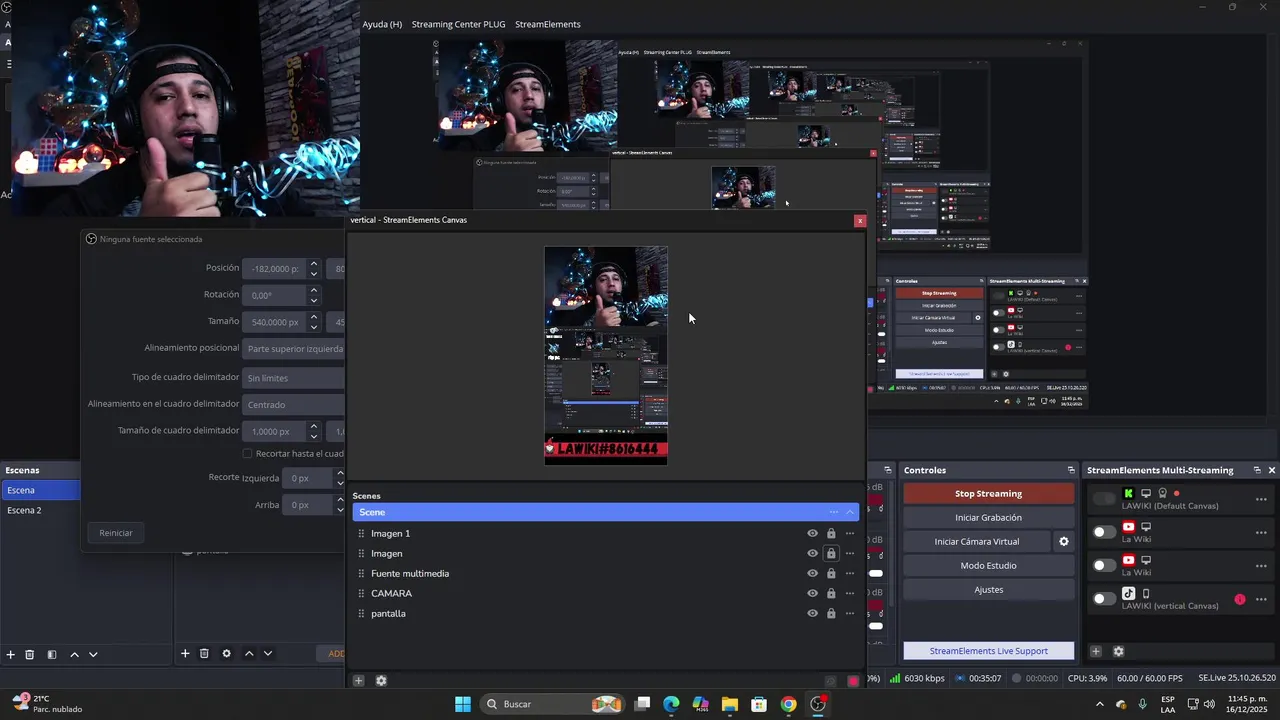Screen dimensions: 1280x720
Task: Add a source in main sources panel
Action: click(x=185, y=653)
